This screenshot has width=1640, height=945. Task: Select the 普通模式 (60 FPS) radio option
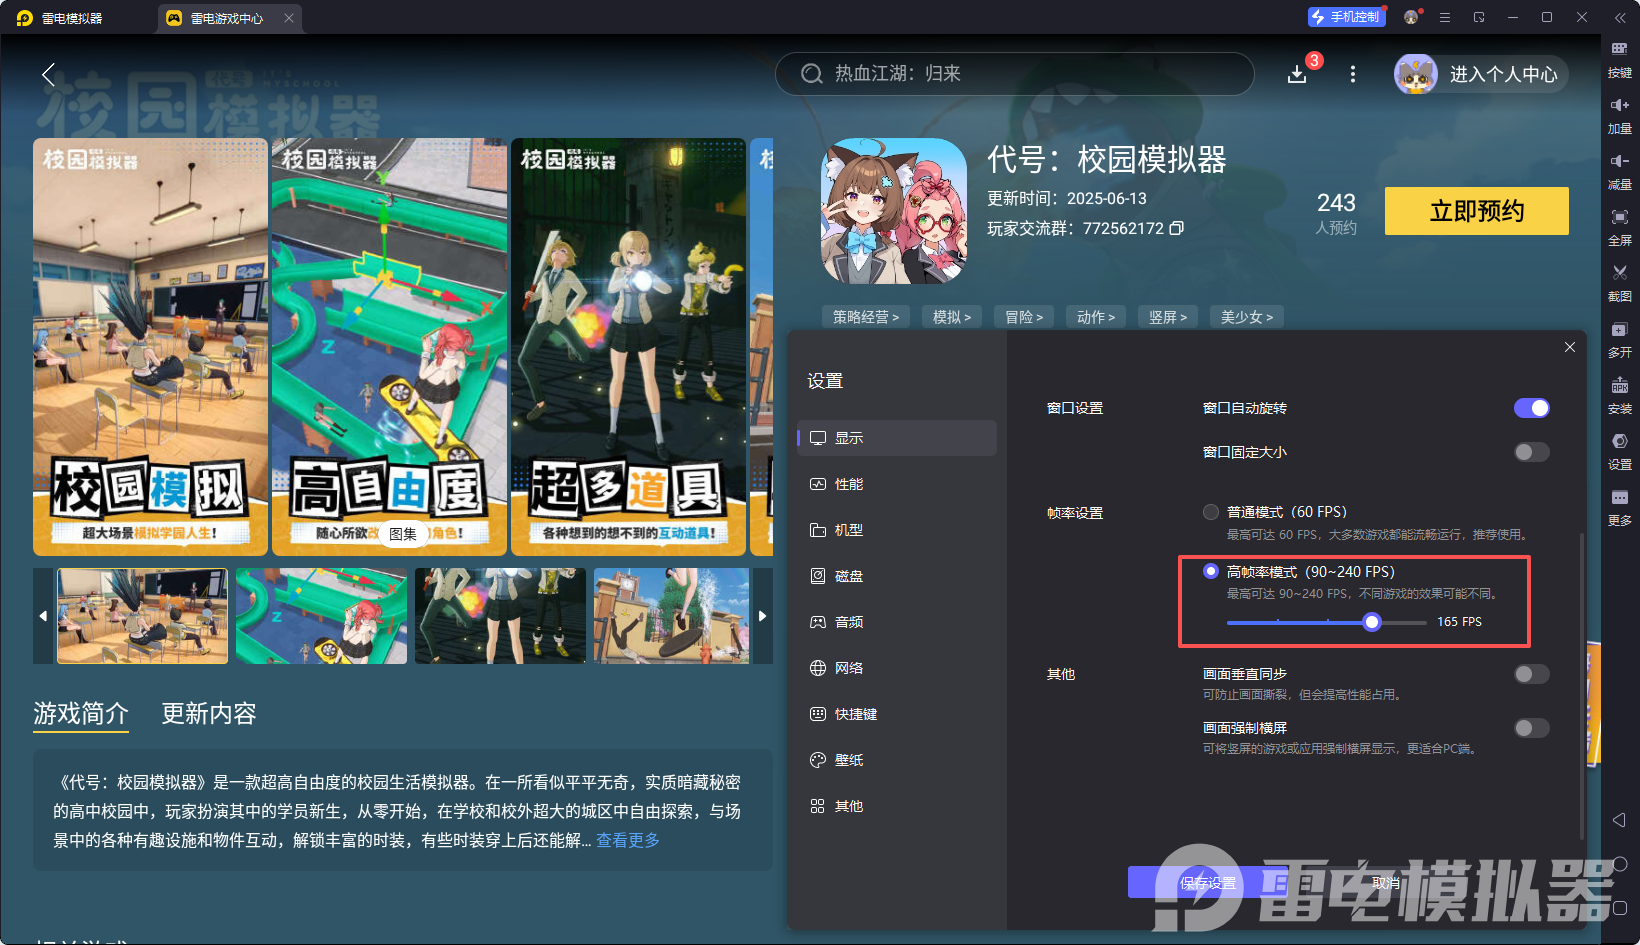(x=1210, y=511)
